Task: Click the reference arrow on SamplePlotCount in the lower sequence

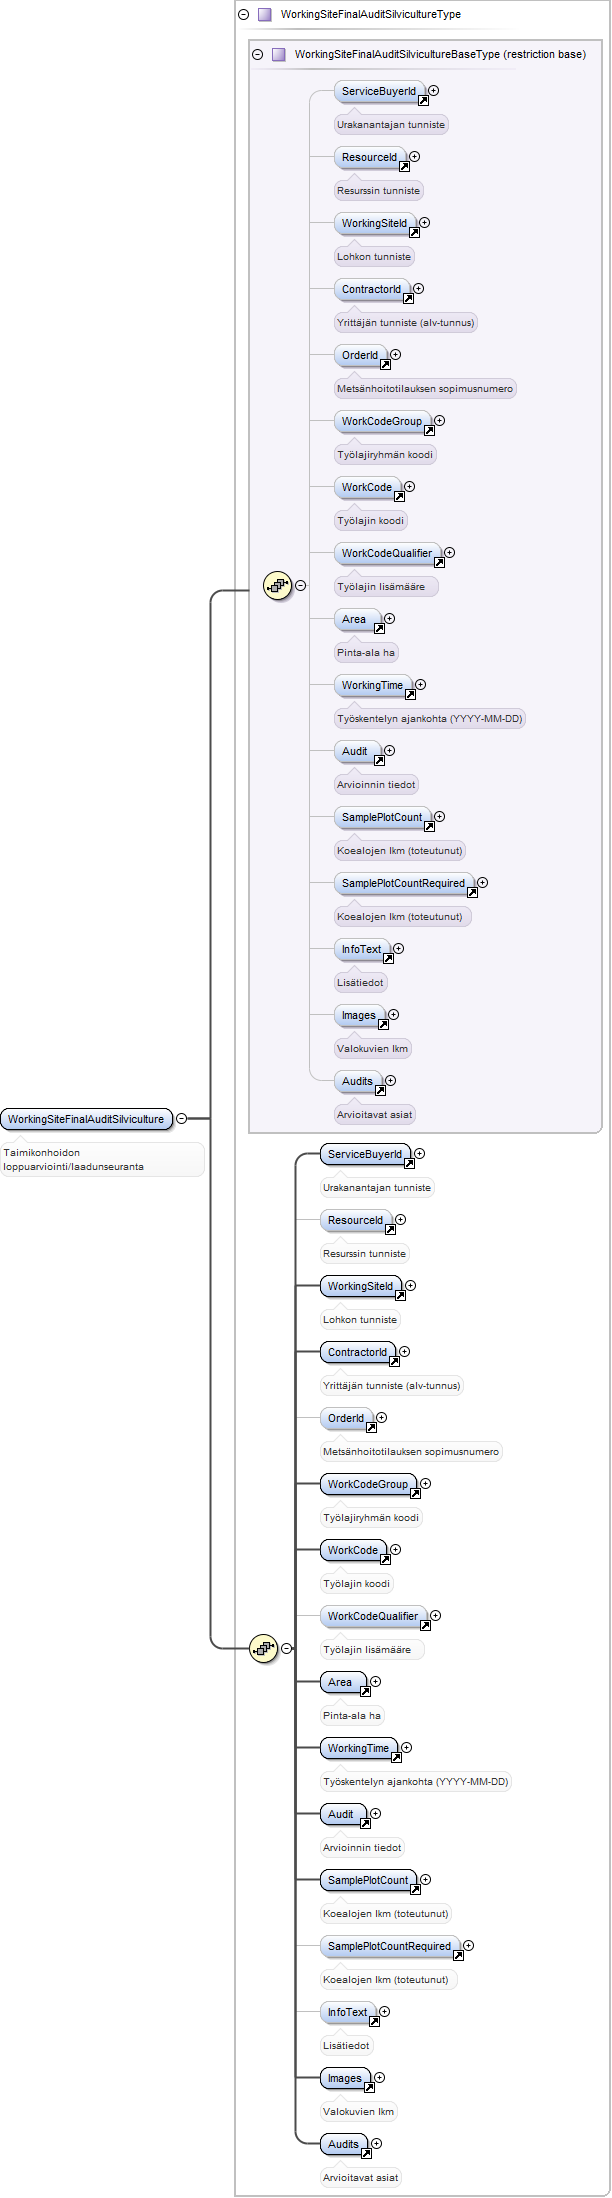Action: click(415, 1890)
